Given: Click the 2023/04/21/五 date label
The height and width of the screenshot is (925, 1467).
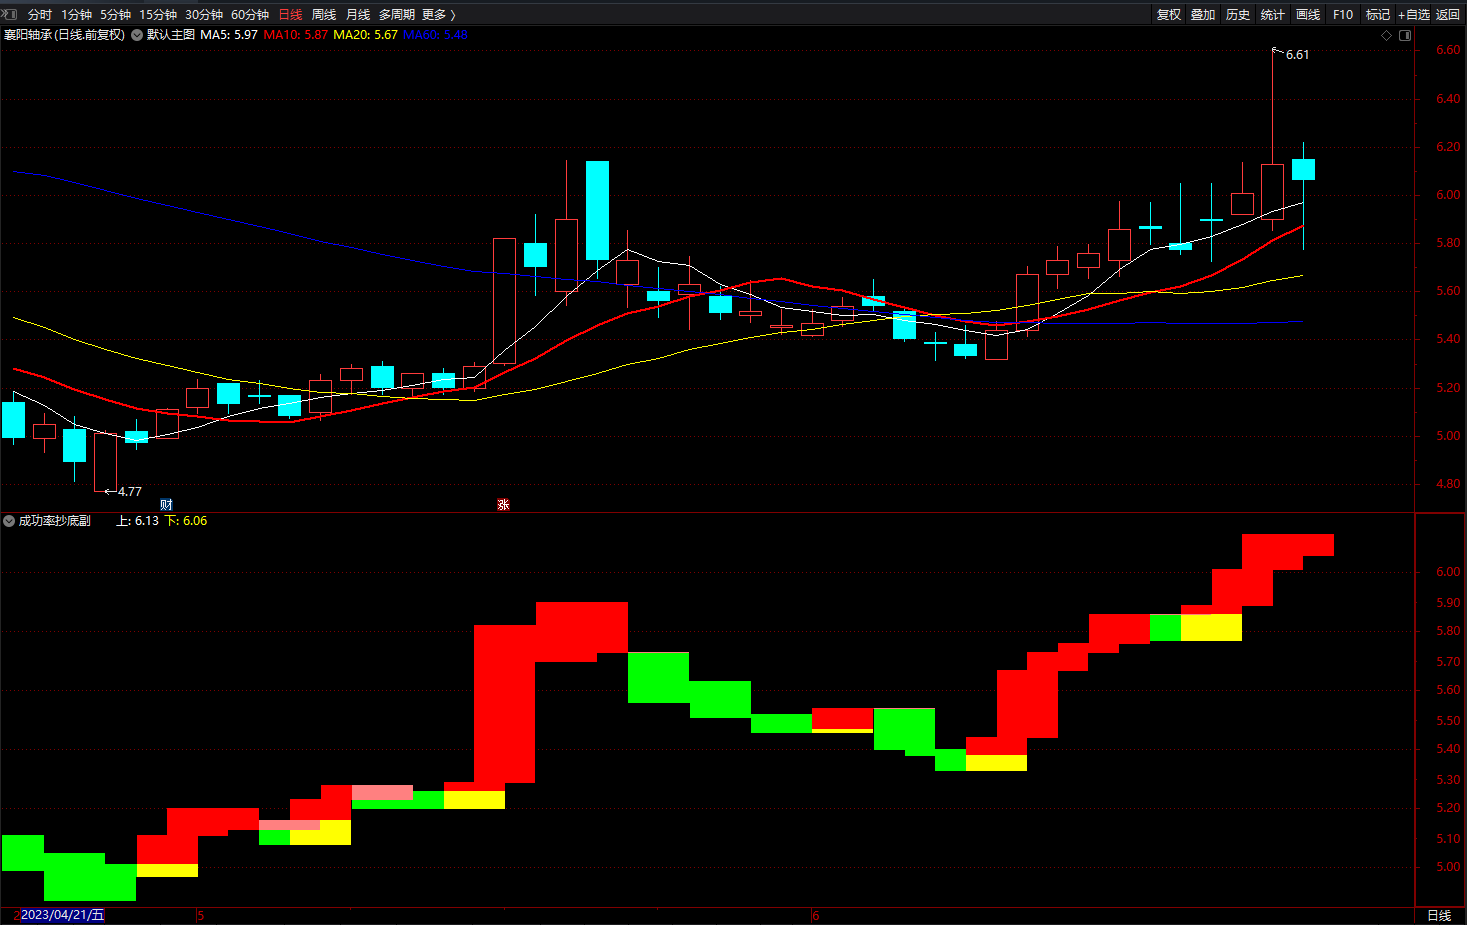Looking at the screenshot, I should [x=62, y=915].
